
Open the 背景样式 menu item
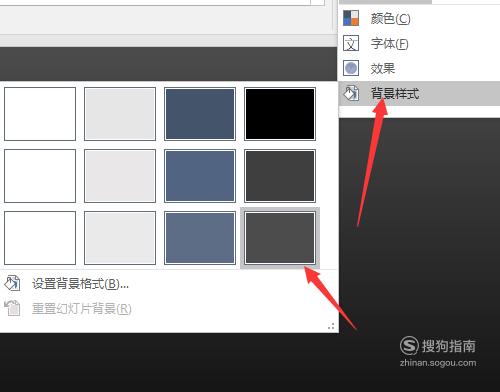[x=419, y=93]
